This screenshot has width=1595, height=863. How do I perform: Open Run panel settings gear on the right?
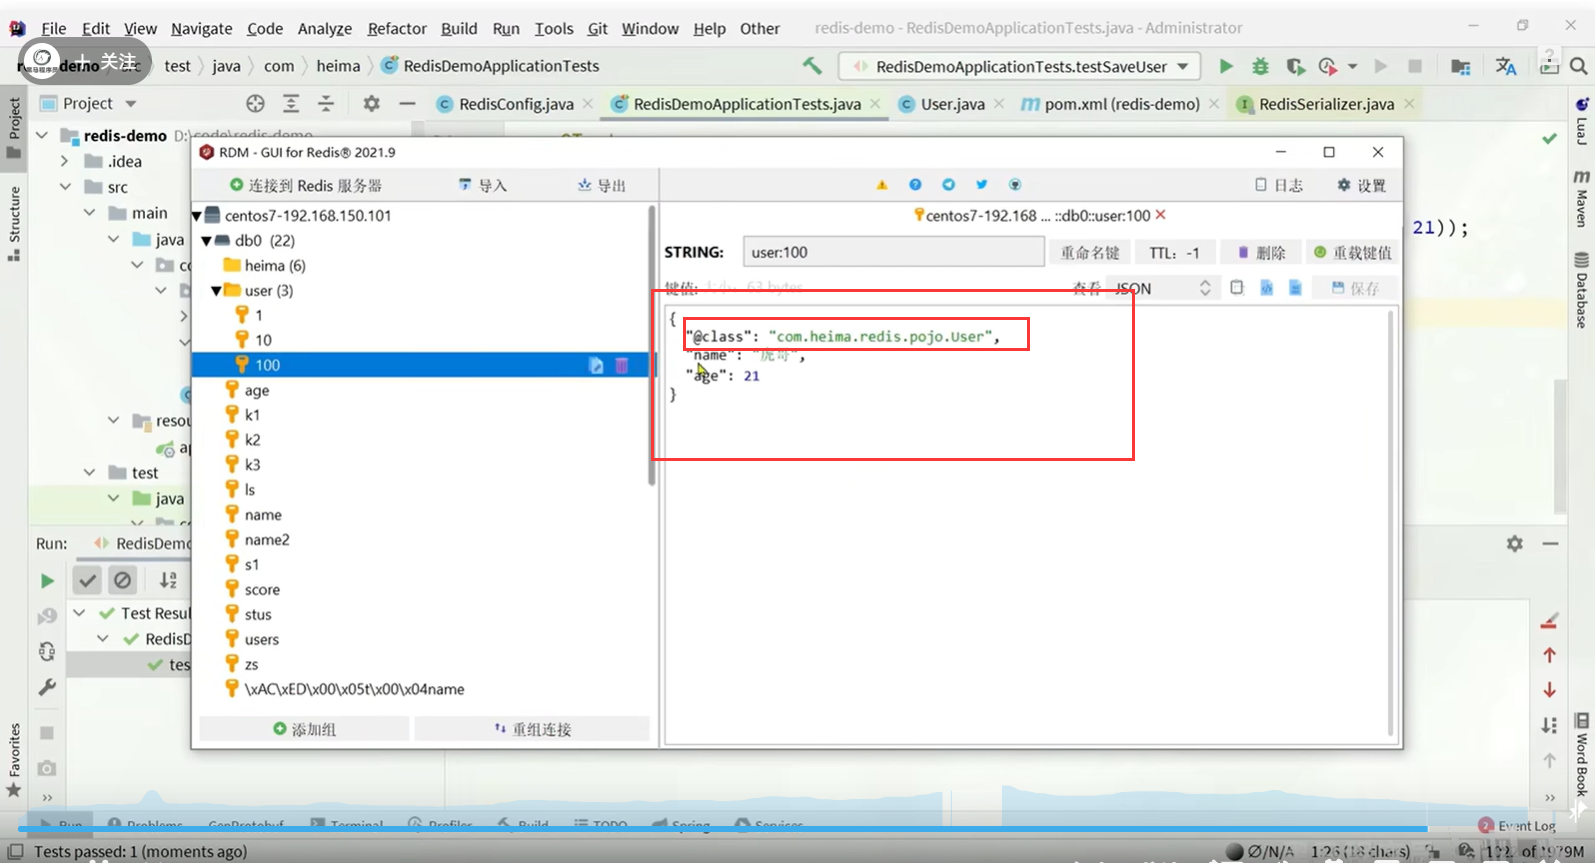1515,543
